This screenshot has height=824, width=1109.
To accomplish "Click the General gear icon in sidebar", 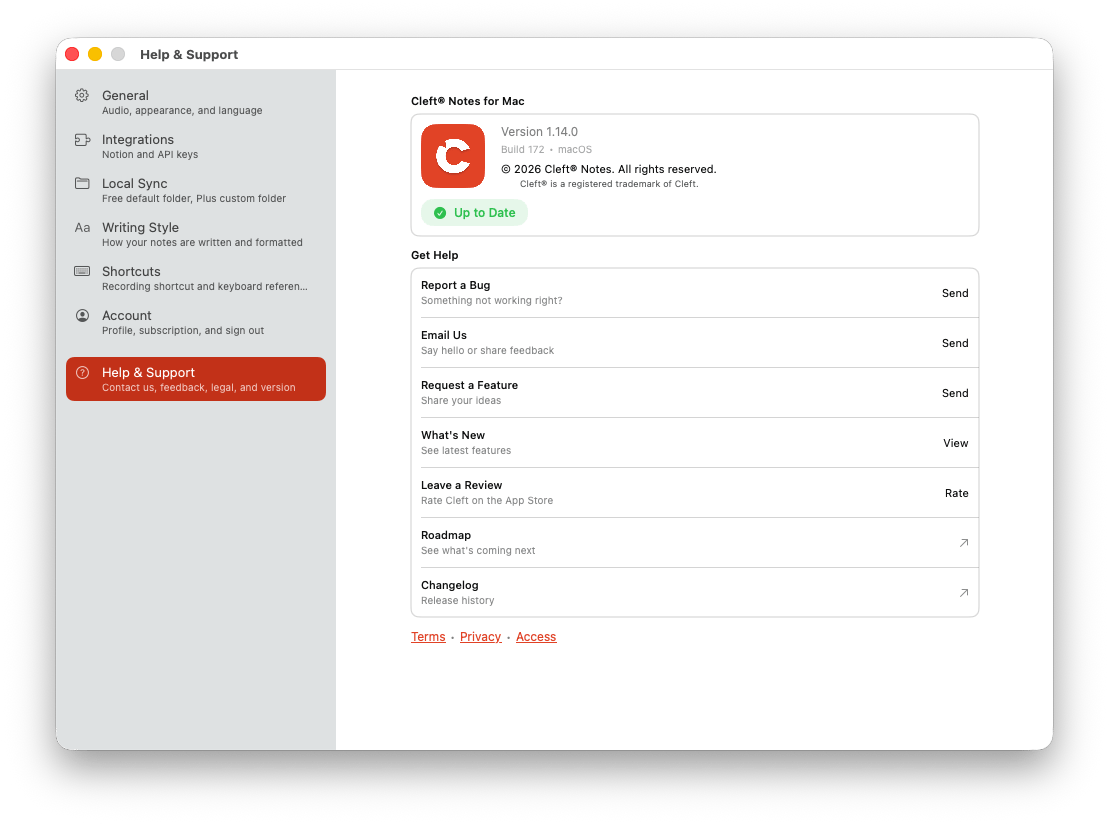I will coord(82,95).
